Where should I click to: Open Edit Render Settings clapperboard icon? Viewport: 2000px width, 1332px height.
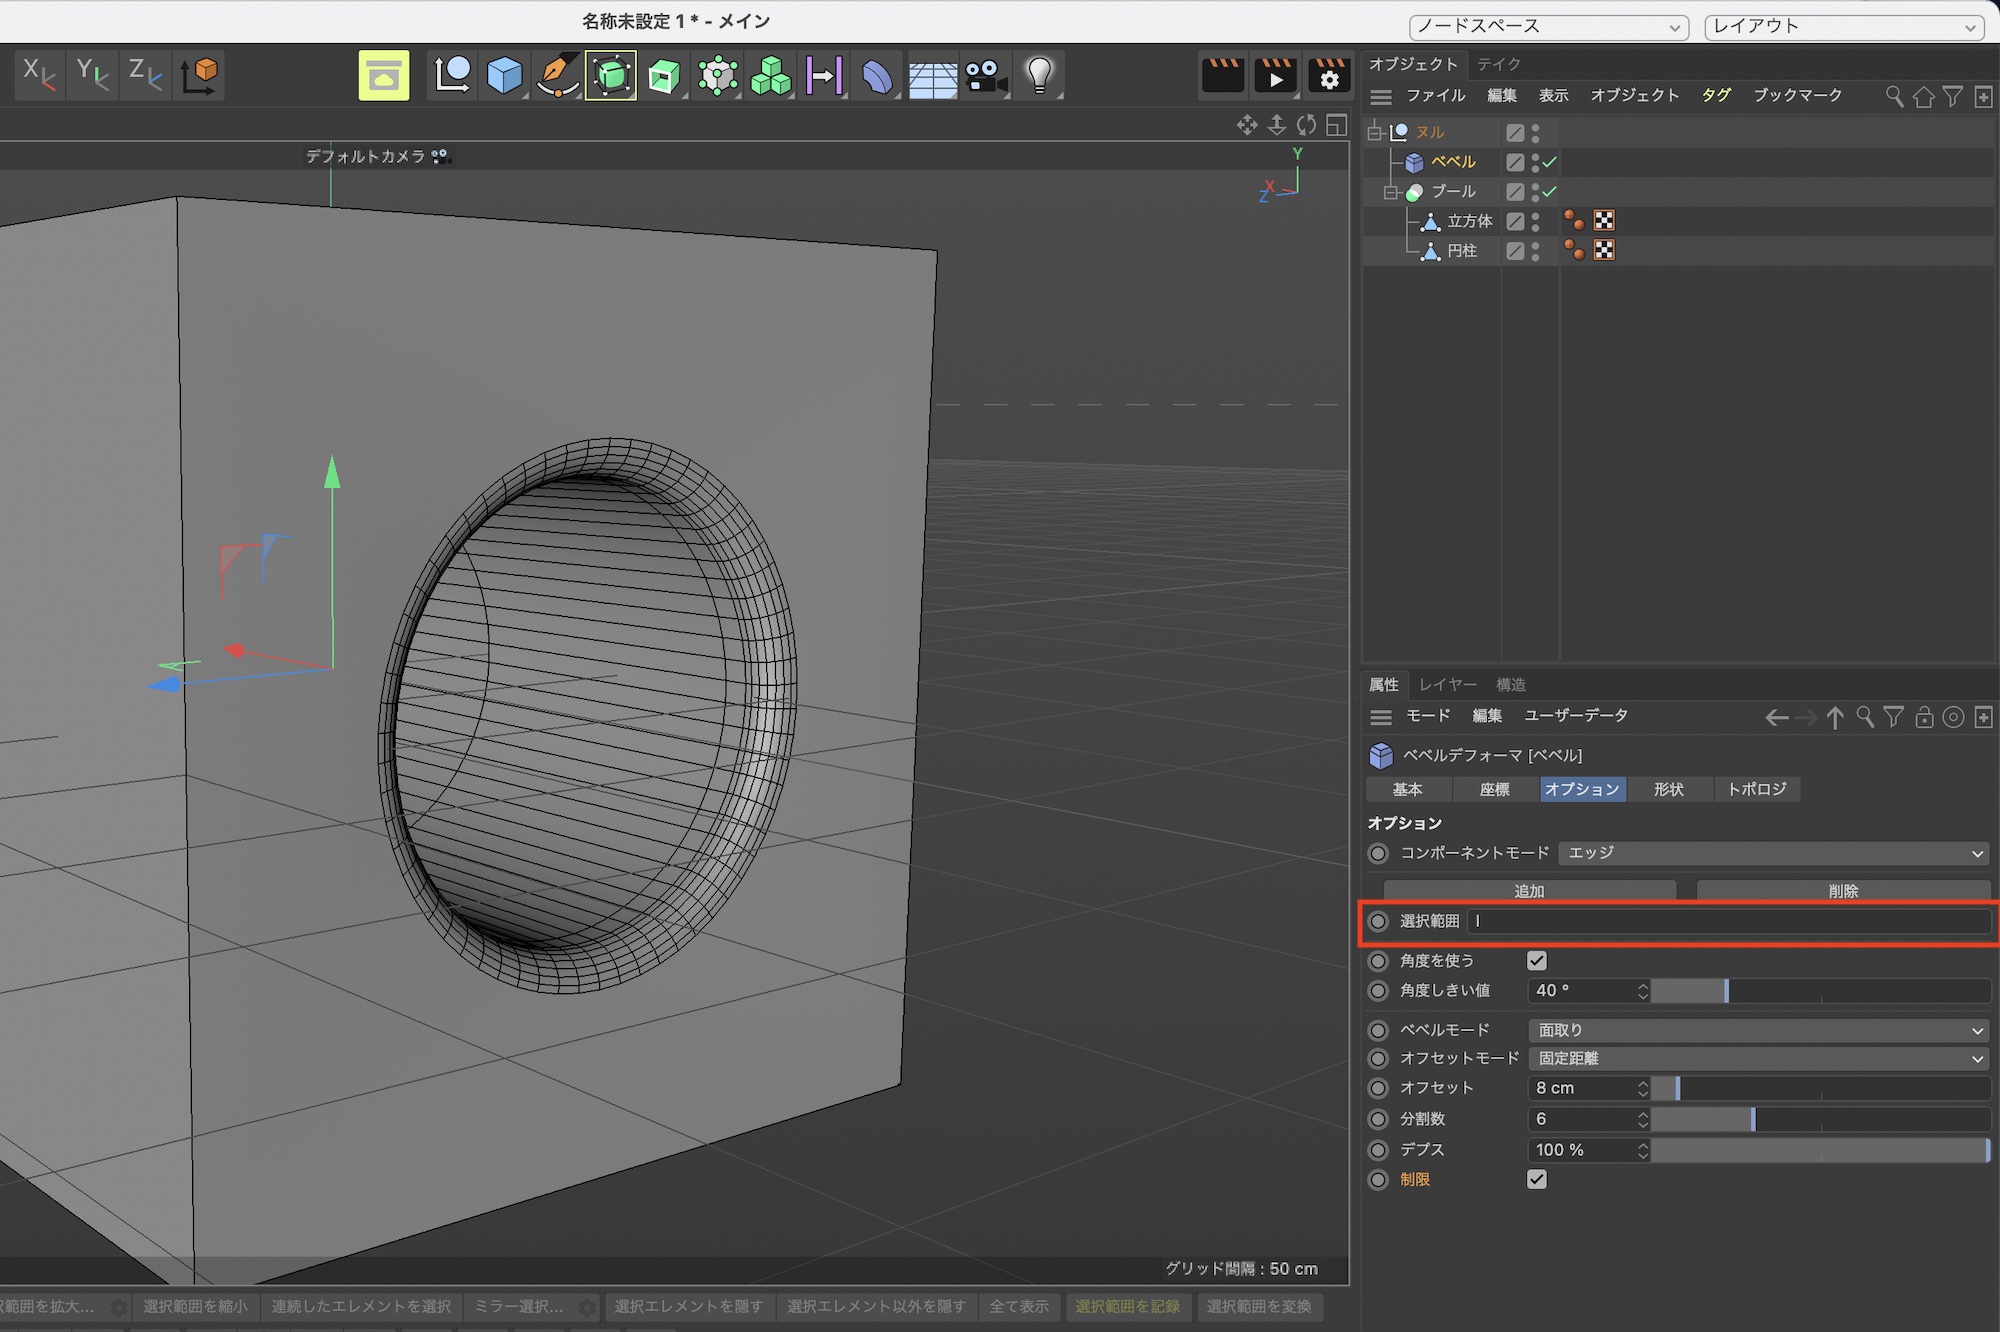[1329, 76]
